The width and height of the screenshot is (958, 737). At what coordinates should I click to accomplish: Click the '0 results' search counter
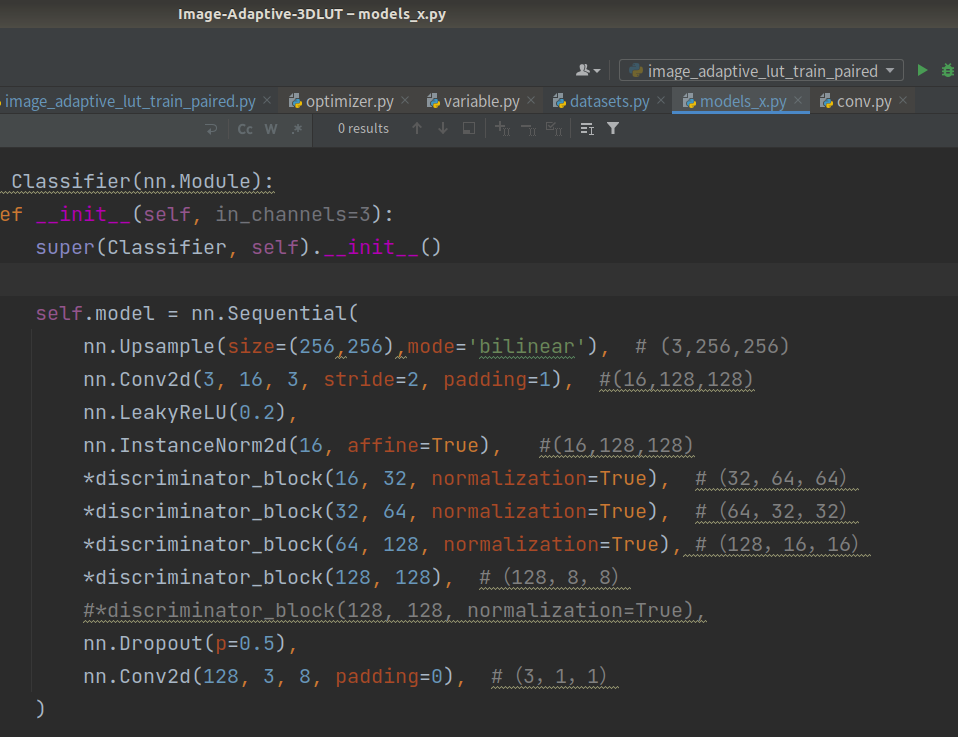[363, 128]
